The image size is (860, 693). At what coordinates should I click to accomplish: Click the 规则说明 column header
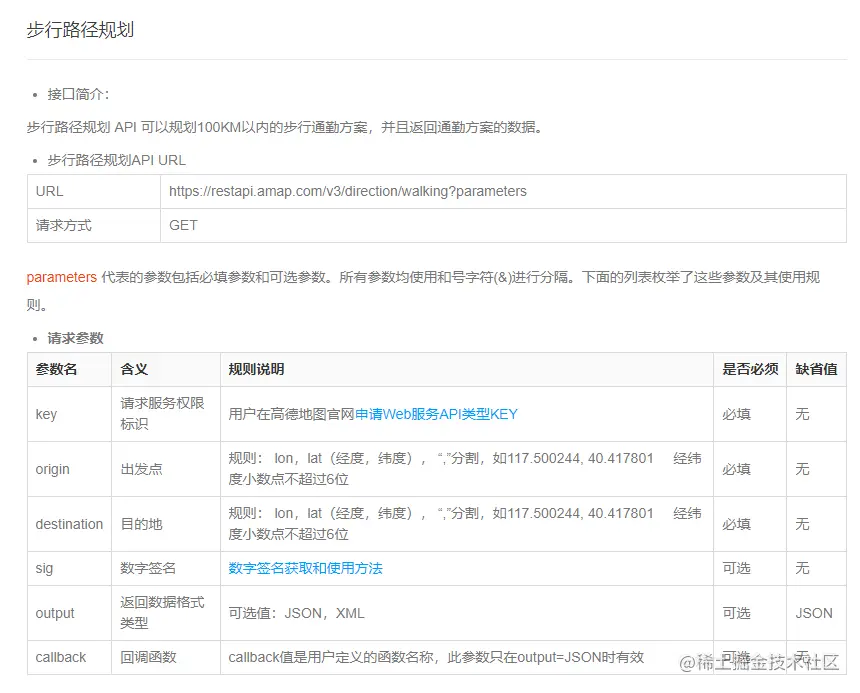467,370
